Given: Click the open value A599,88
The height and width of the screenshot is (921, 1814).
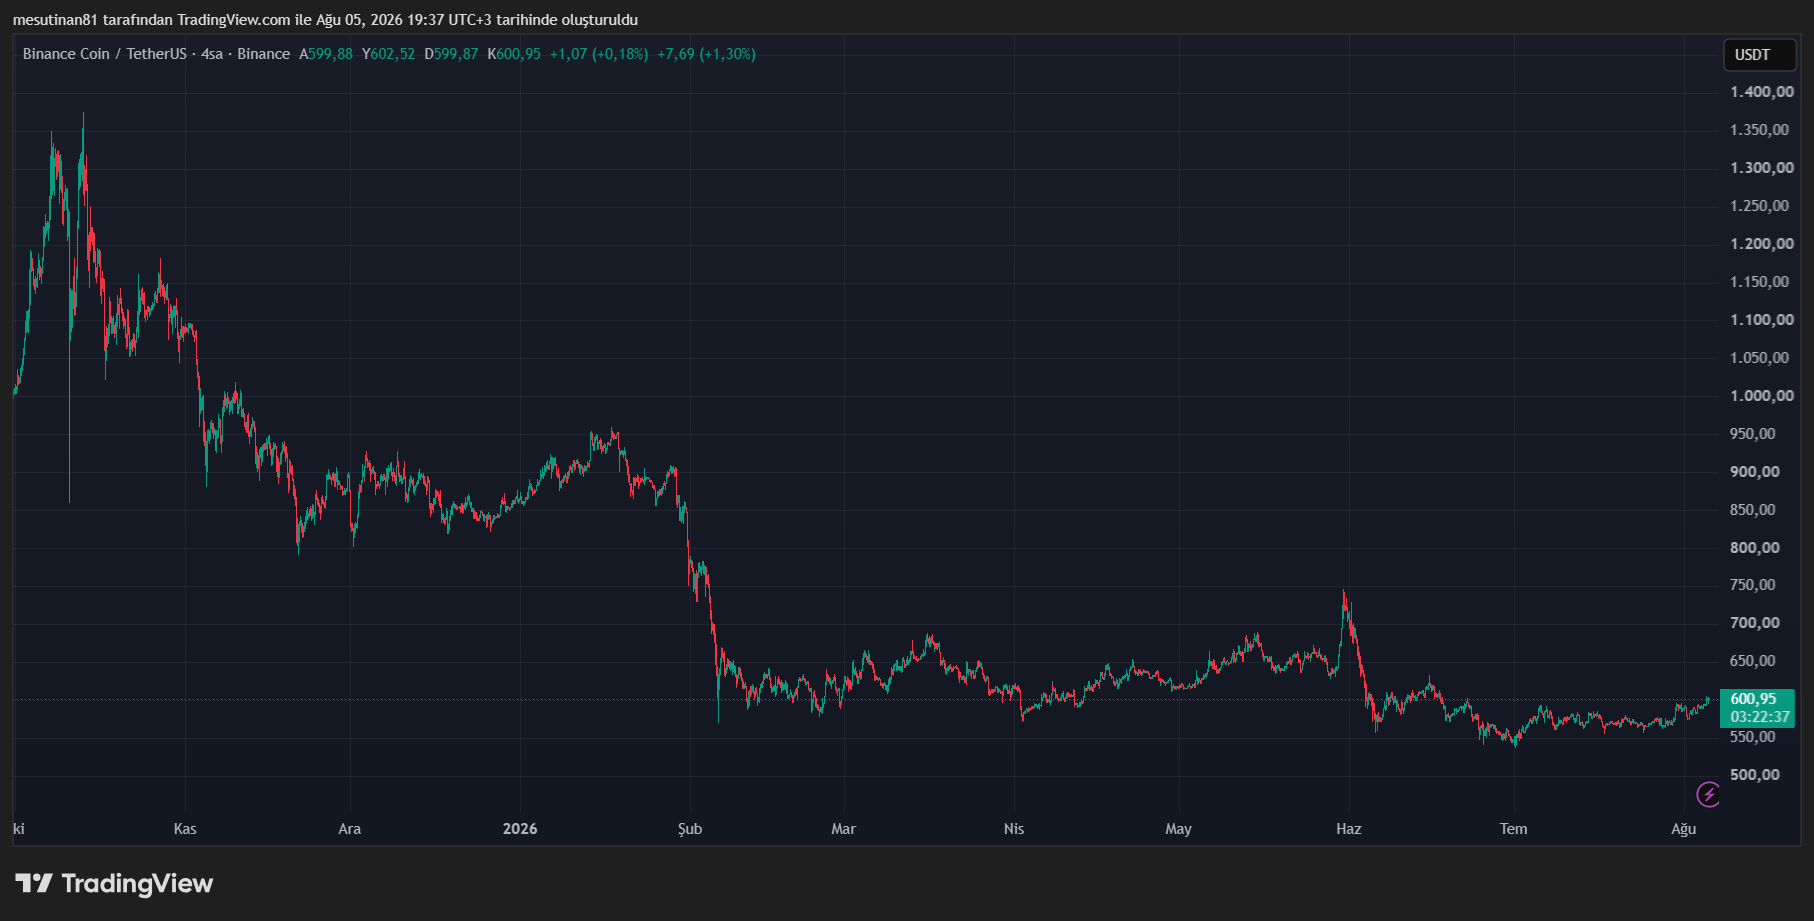Looking at the screenshot, I should tap(326, 54).
